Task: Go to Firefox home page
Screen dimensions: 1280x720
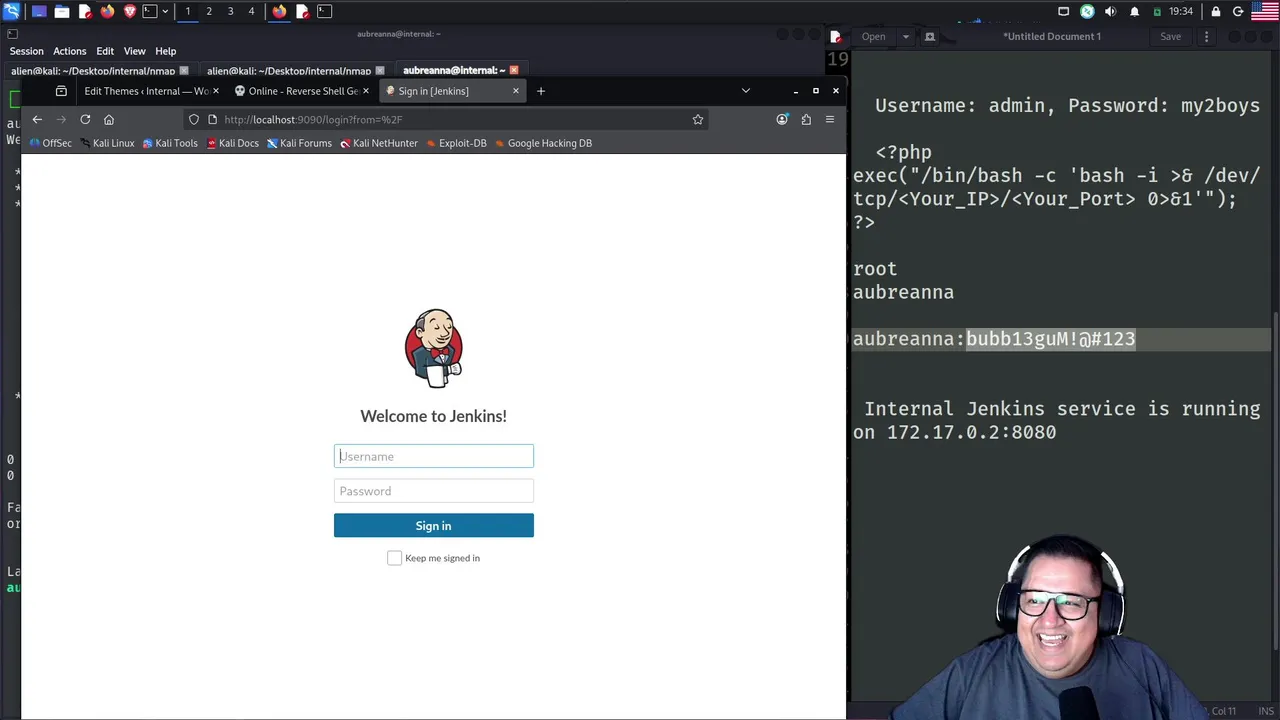Action: (x=109, y=119)
